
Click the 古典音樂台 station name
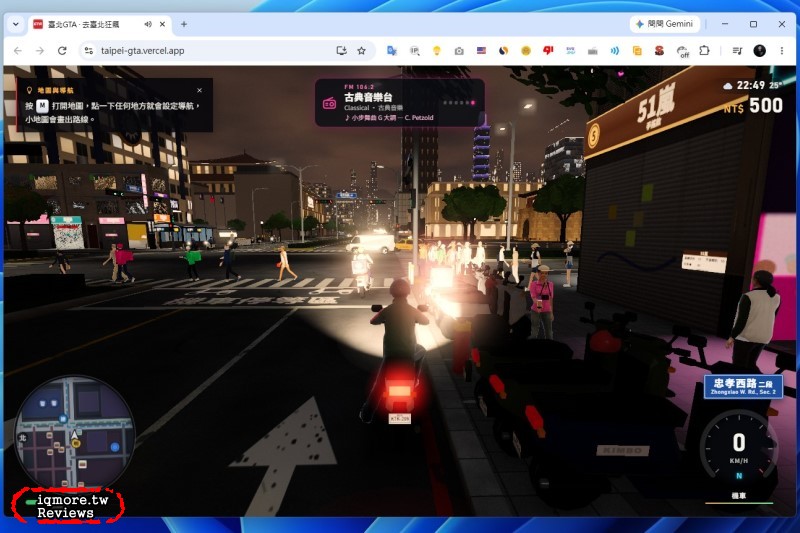[368, 97]
